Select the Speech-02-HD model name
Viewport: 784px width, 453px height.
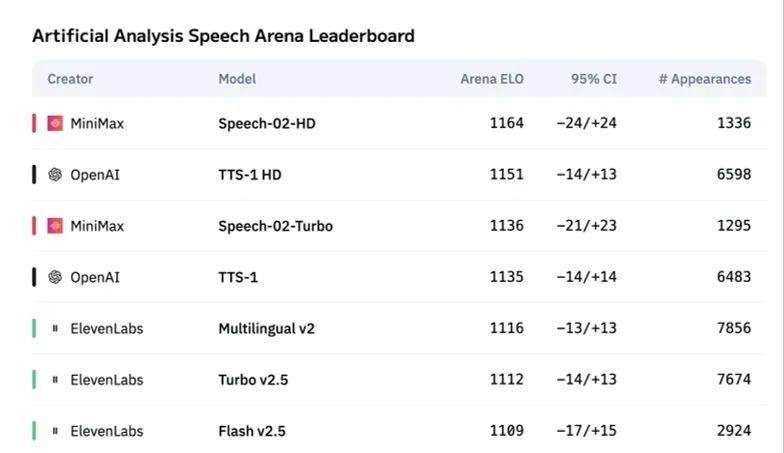coord(267,124)
